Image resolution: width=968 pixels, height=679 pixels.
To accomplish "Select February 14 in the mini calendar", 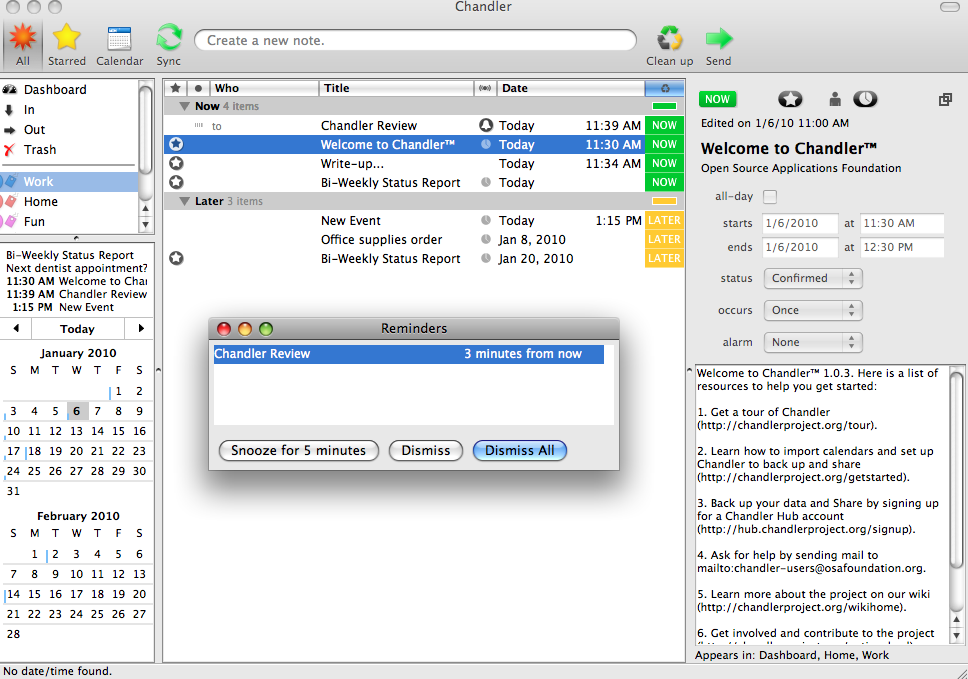I will (14, 594).
